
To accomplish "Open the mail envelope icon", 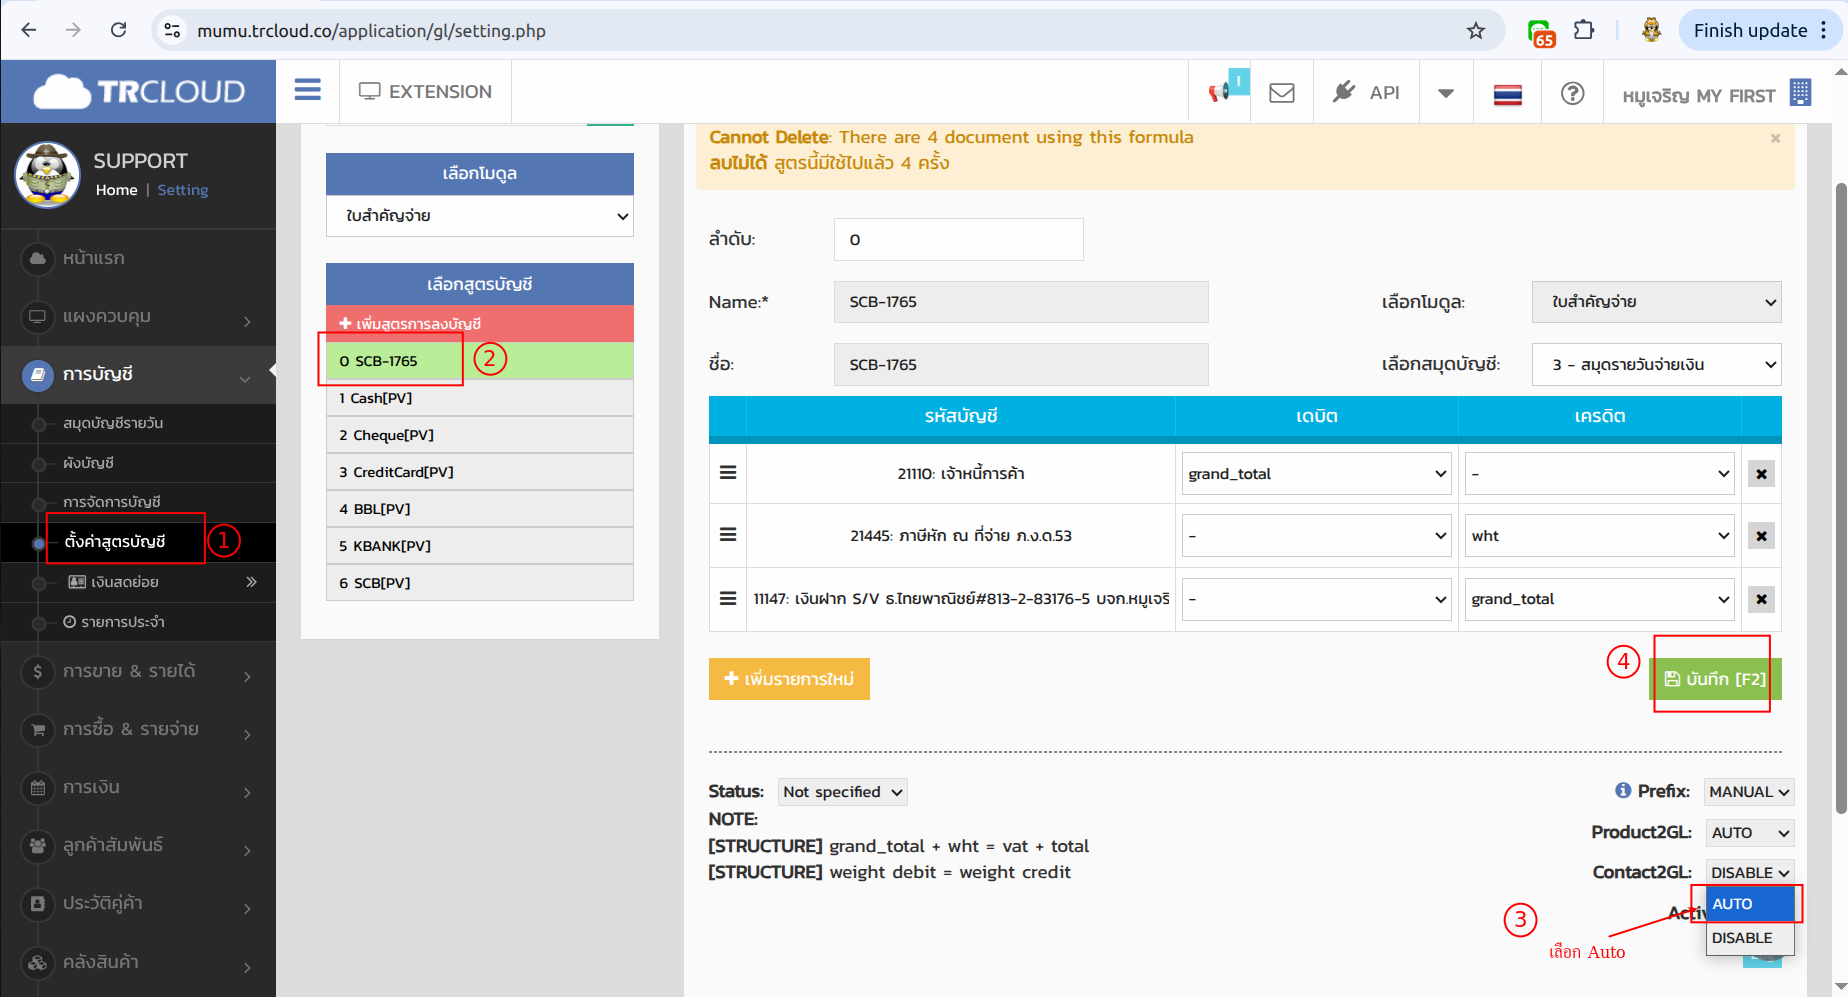I will 1281,93.
